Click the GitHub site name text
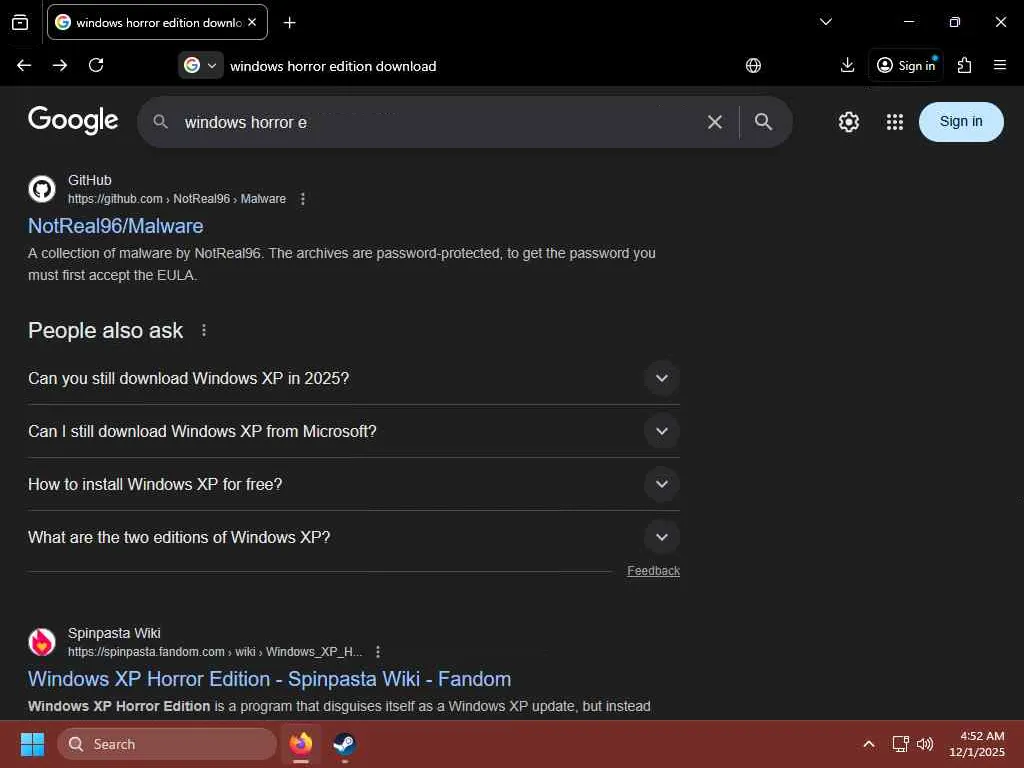The image size is (1024, 768). click(x=89, y=180)
